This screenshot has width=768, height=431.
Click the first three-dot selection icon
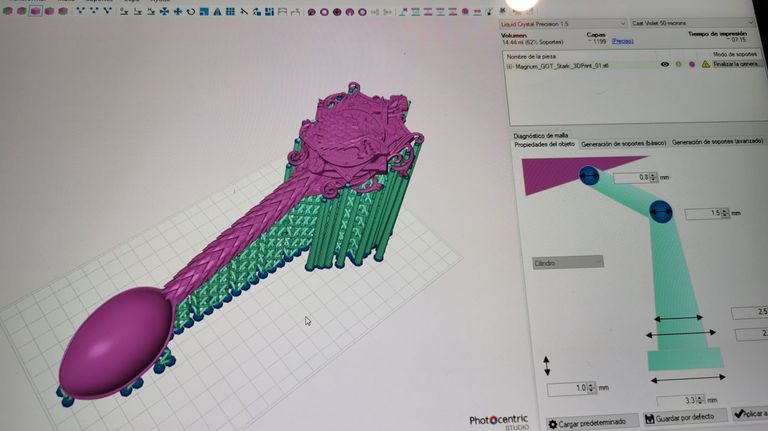[80, 11]
